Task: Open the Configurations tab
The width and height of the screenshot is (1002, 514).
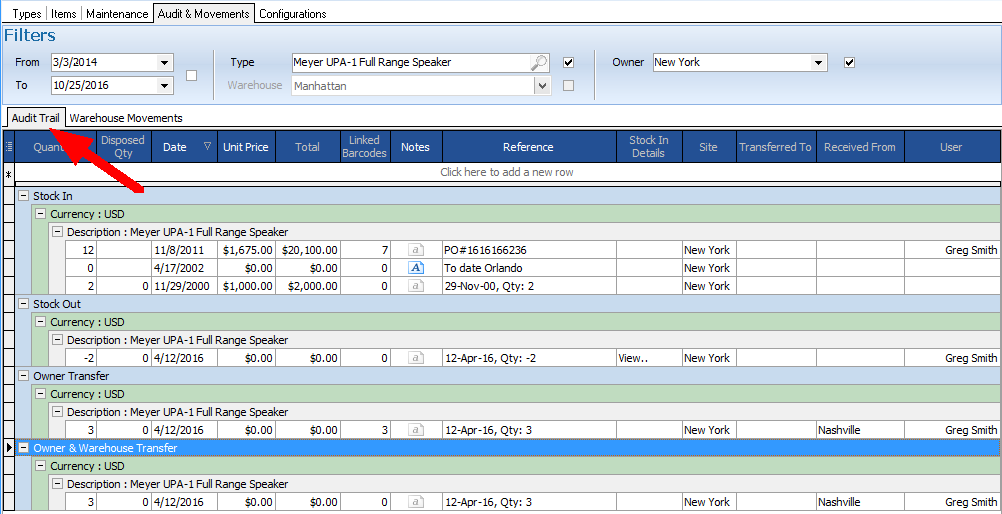Action: coord(292,14)
